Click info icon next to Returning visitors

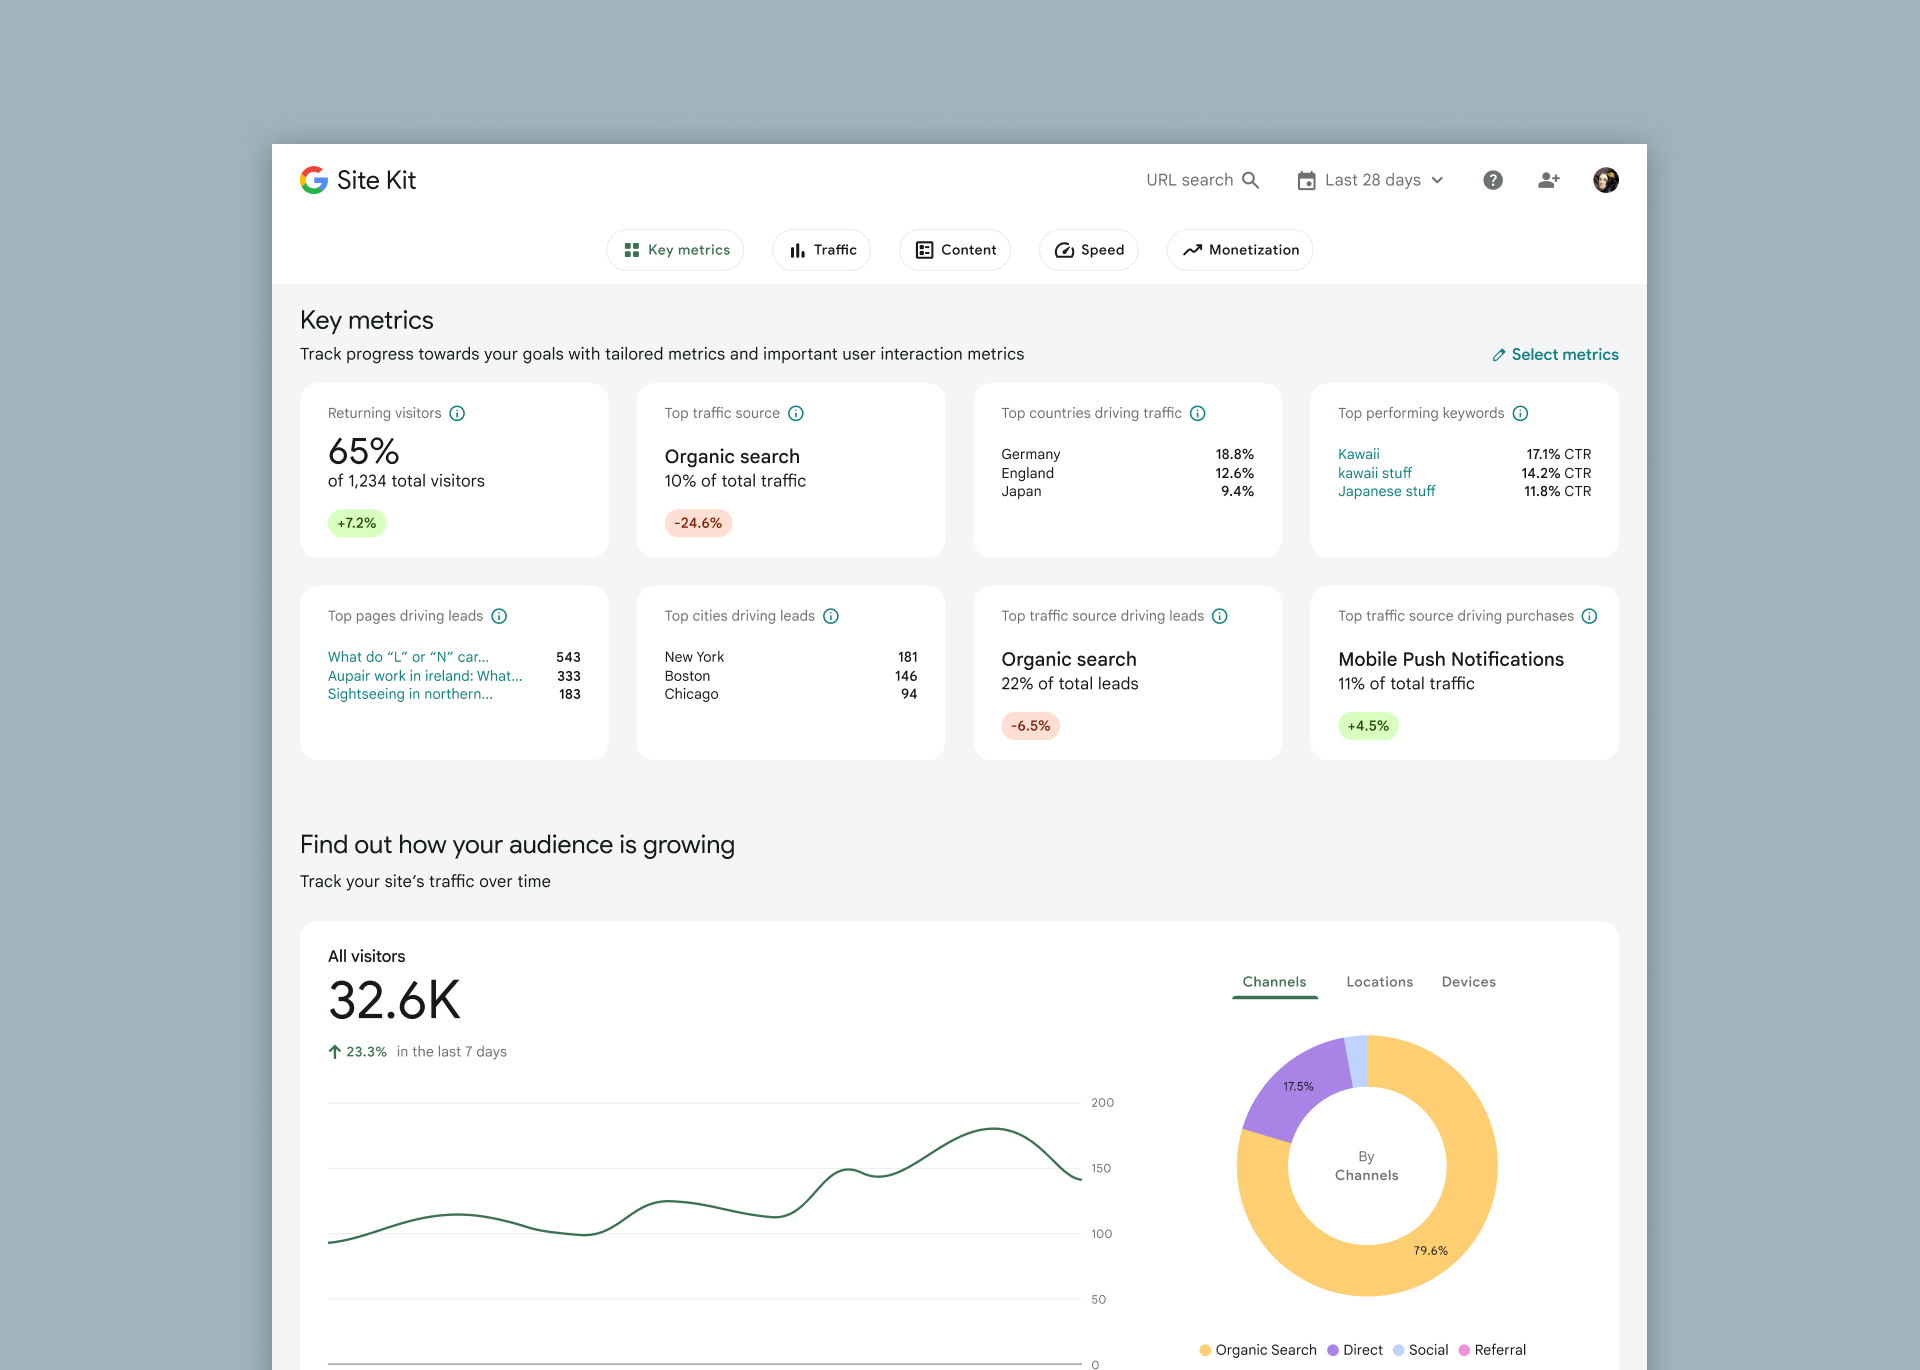(x=457, y=413)
